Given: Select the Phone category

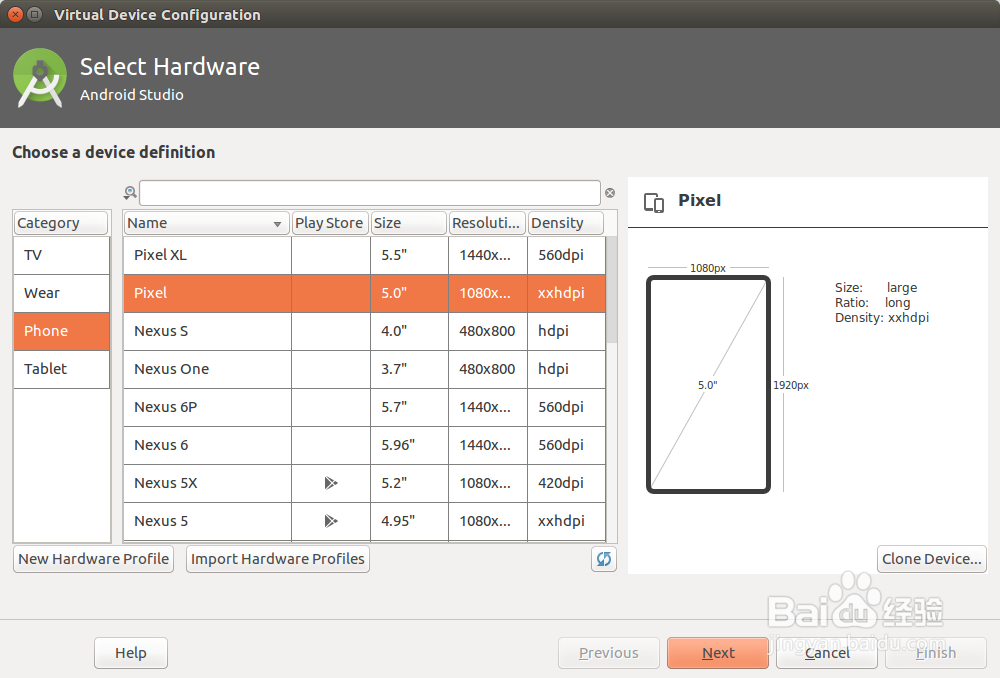Looking at the screenshot, I should pyautogui.click(x=62, y=331).
